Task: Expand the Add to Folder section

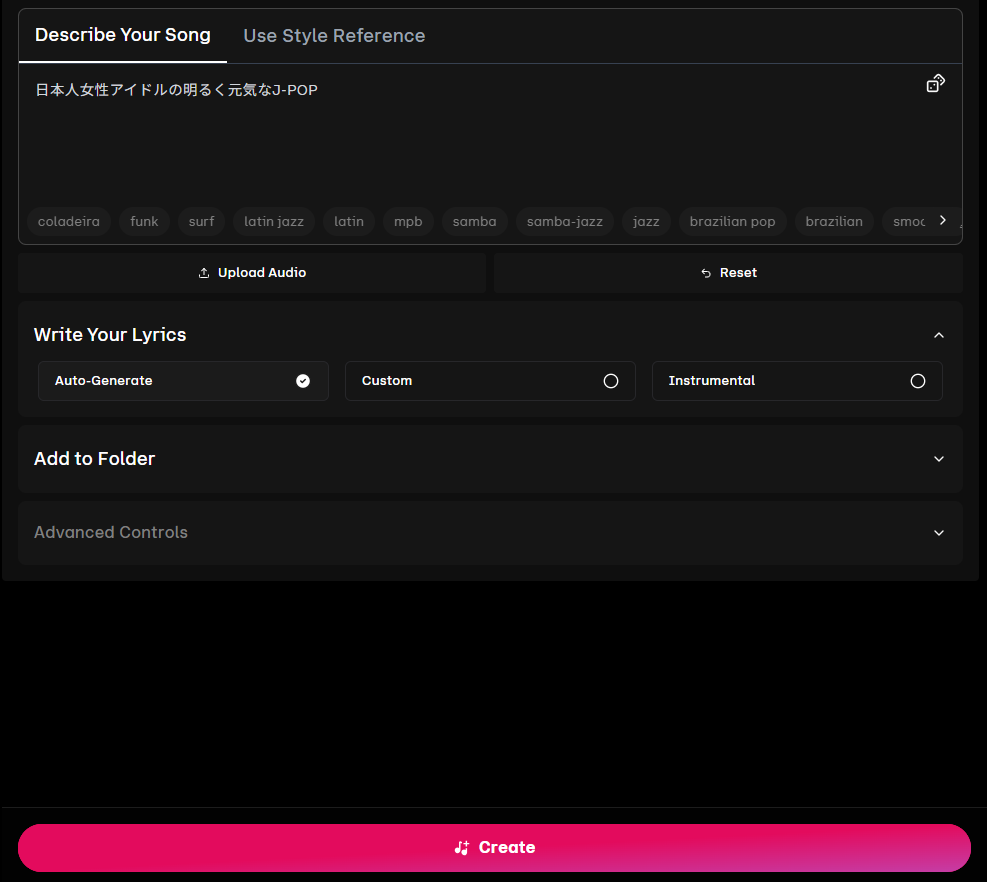Action: click(x=939, y=459)
